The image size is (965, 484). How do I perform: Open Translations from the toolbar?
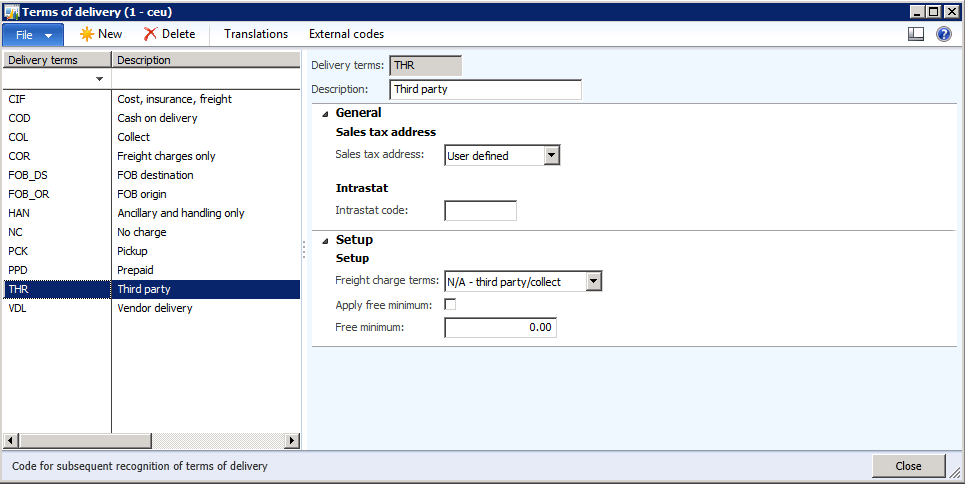(256, 34)
